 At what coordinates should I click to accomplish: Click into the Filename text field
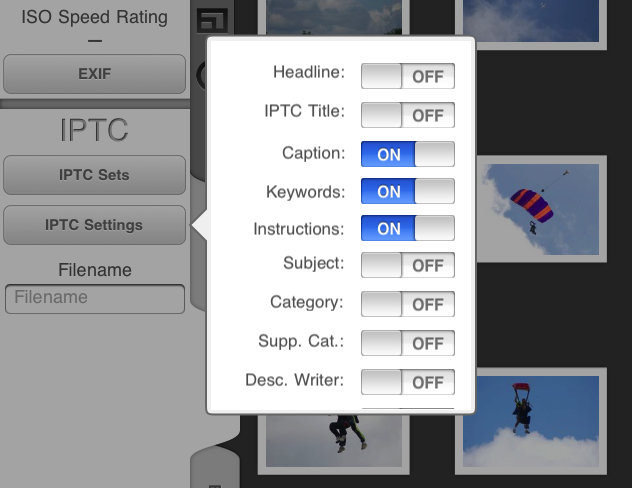tap(94, 298)
